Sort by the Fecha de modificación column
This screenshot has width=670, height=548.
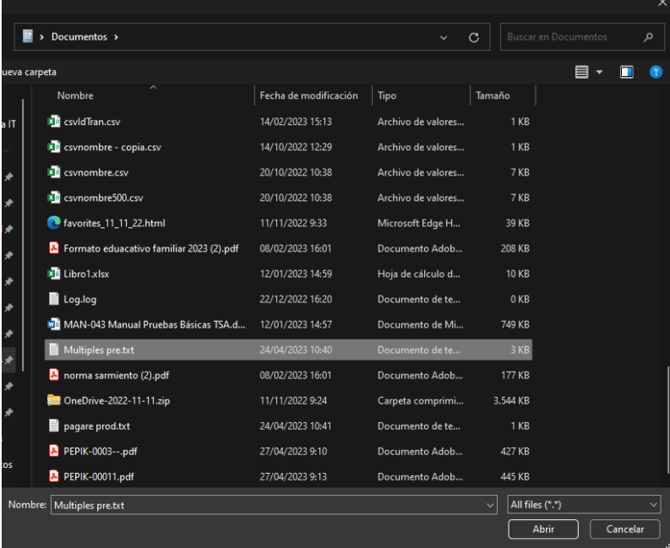coord(309,95)
